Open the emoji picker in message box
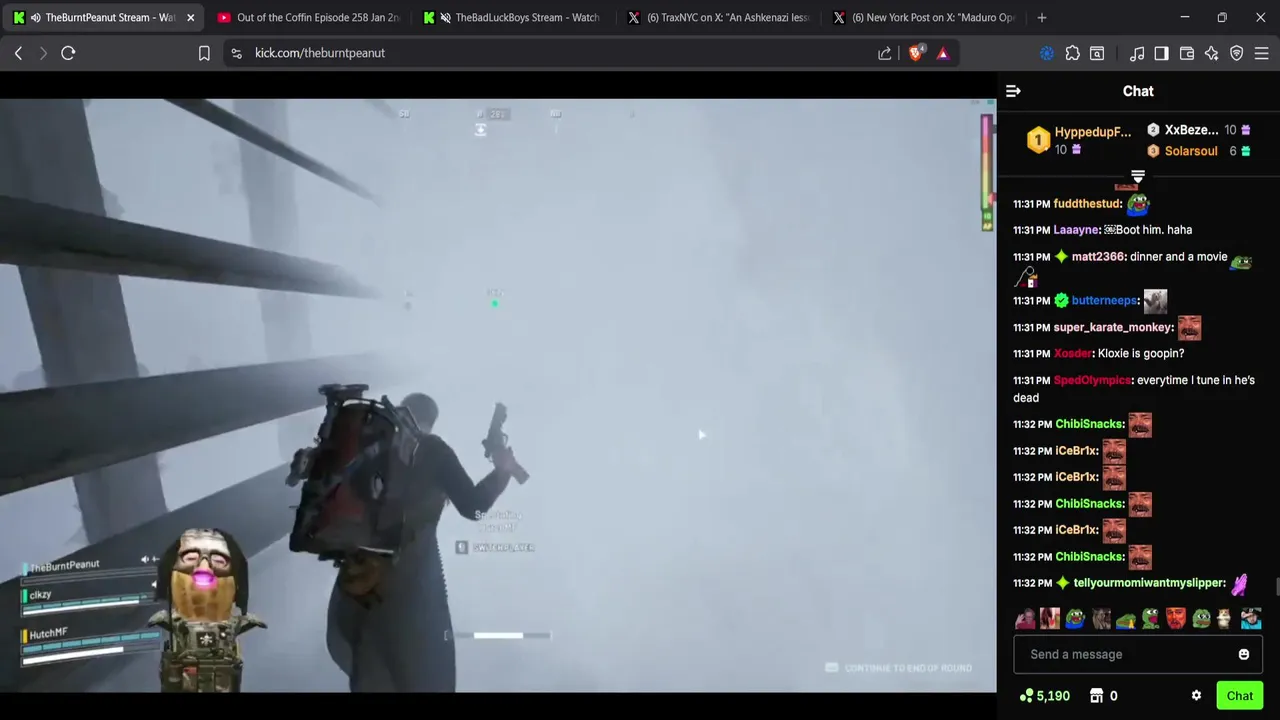1280x720 pixels. pos(1243,654)
